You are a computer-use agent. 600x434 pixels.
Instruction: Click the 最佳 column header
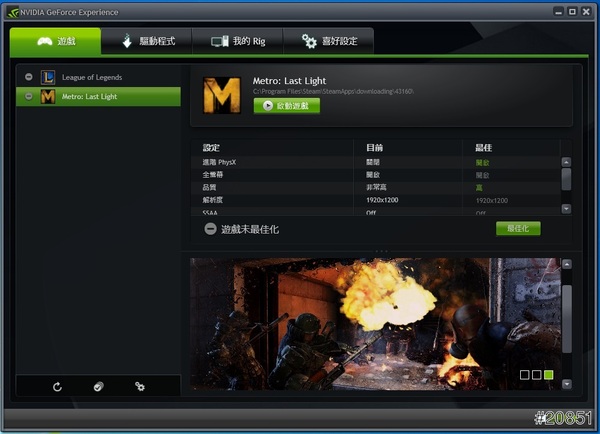pos(484,148)
